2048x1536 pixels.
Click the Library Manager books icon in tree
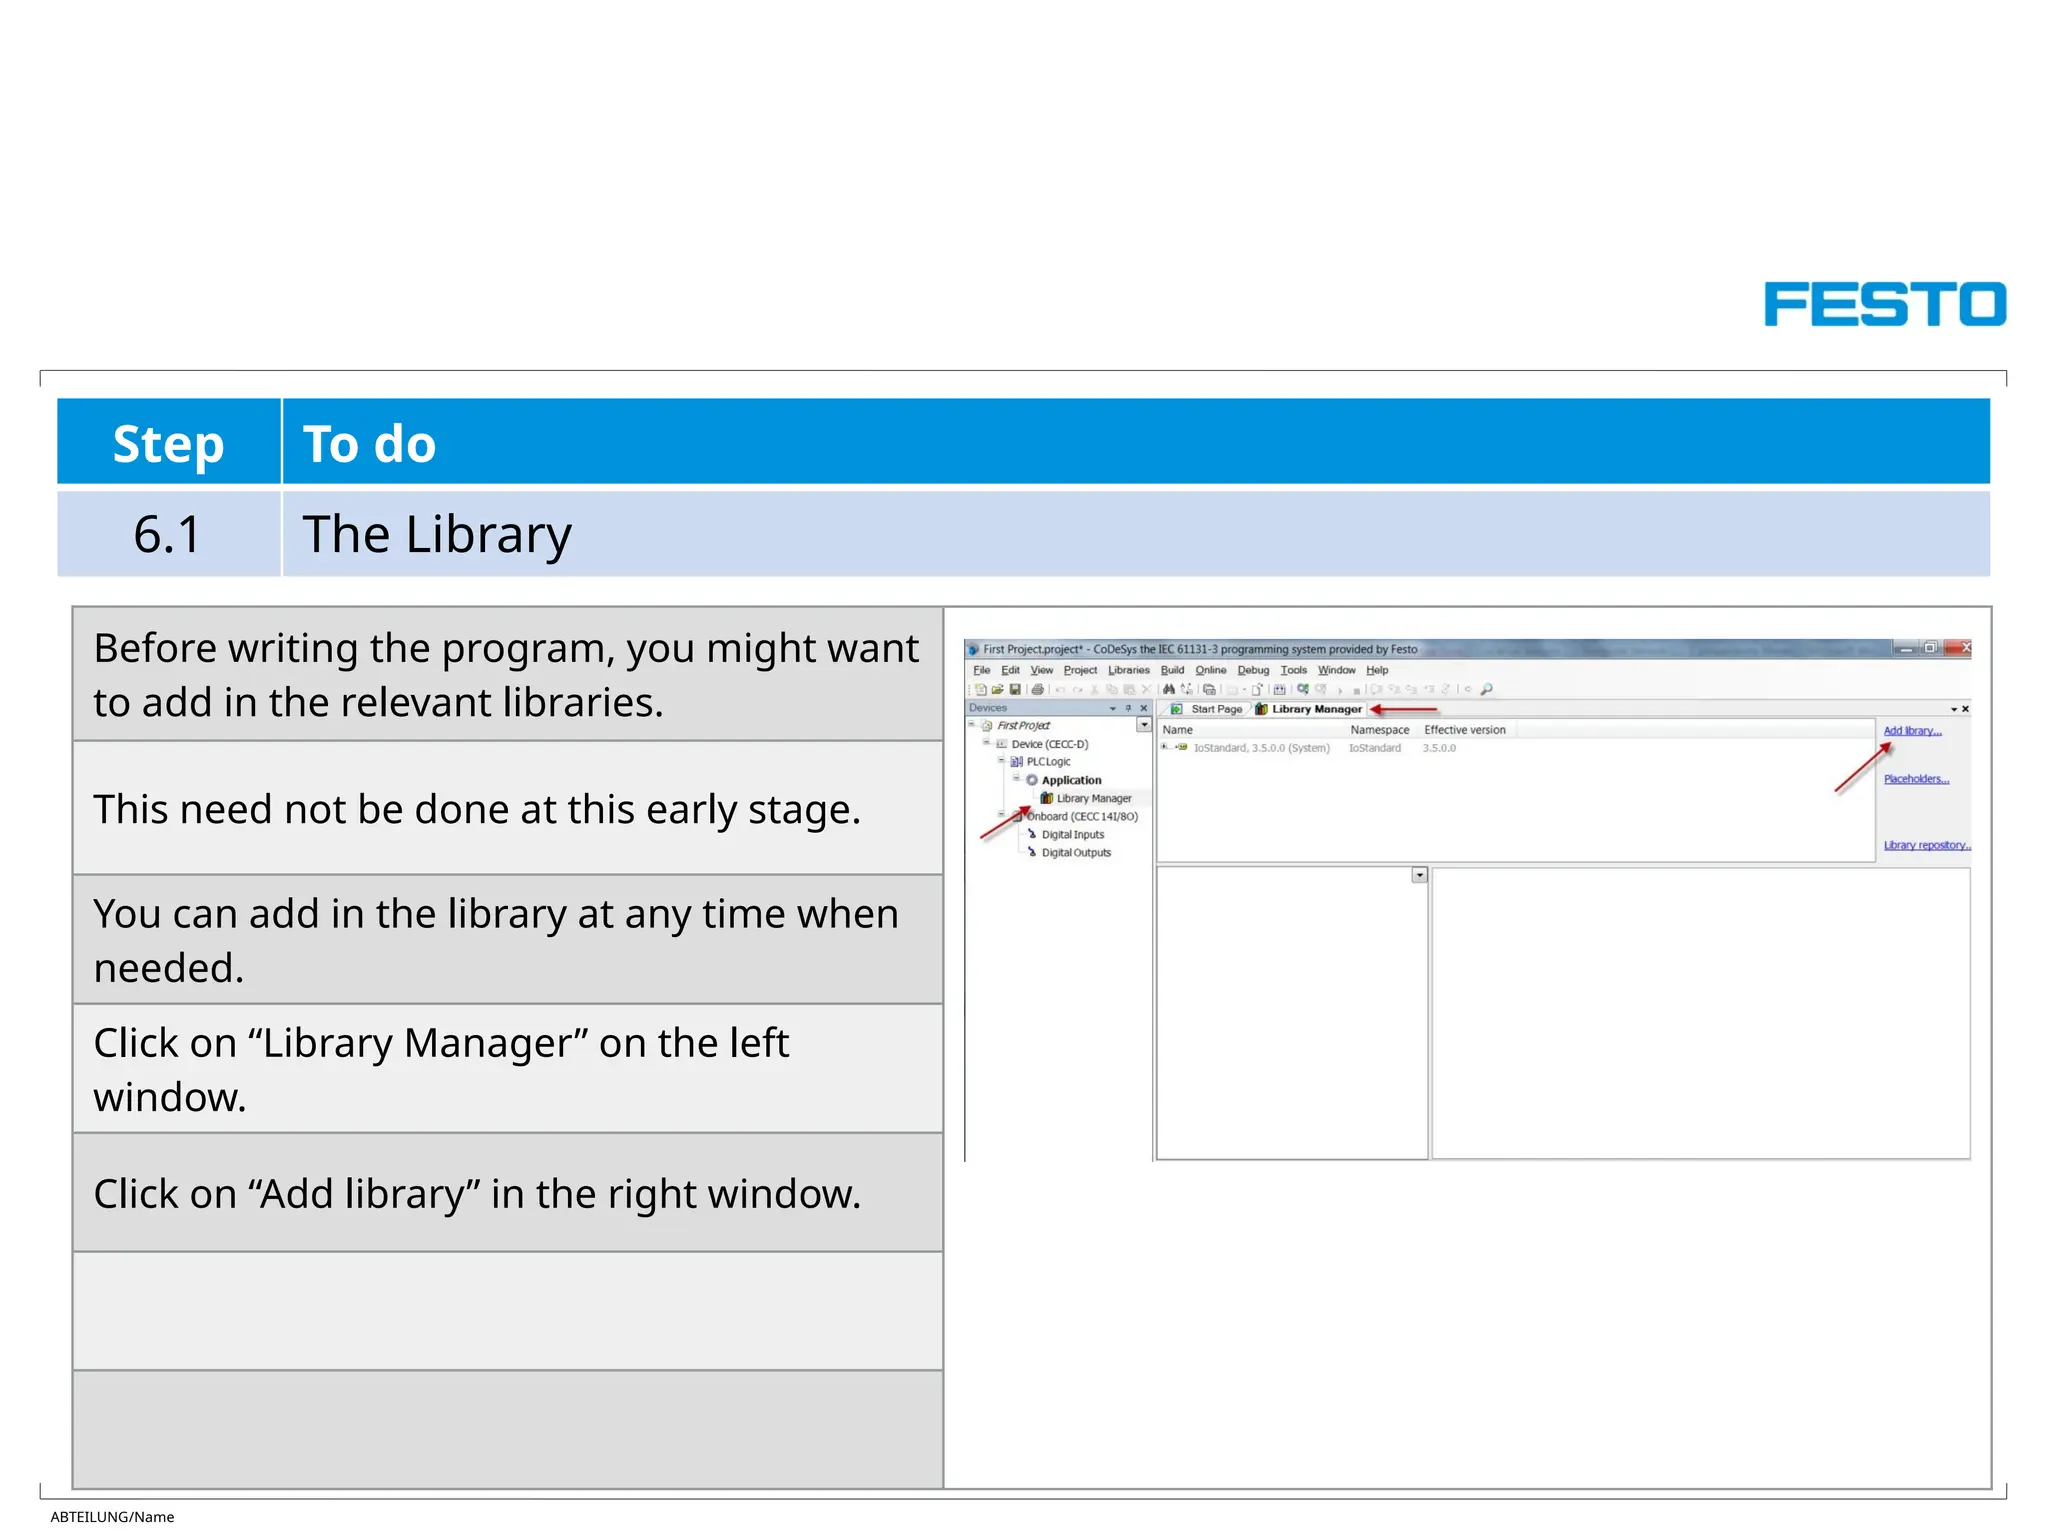(1047, 798)
